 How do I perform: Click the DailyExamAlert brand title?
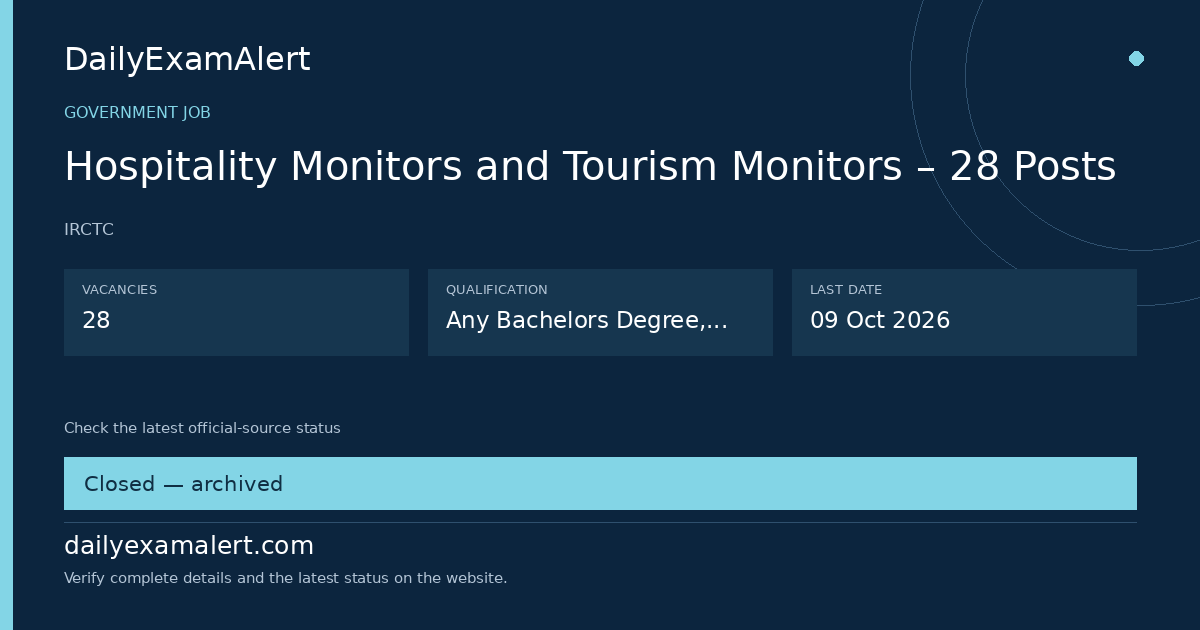pyautogui.click(x=187, y=60)
